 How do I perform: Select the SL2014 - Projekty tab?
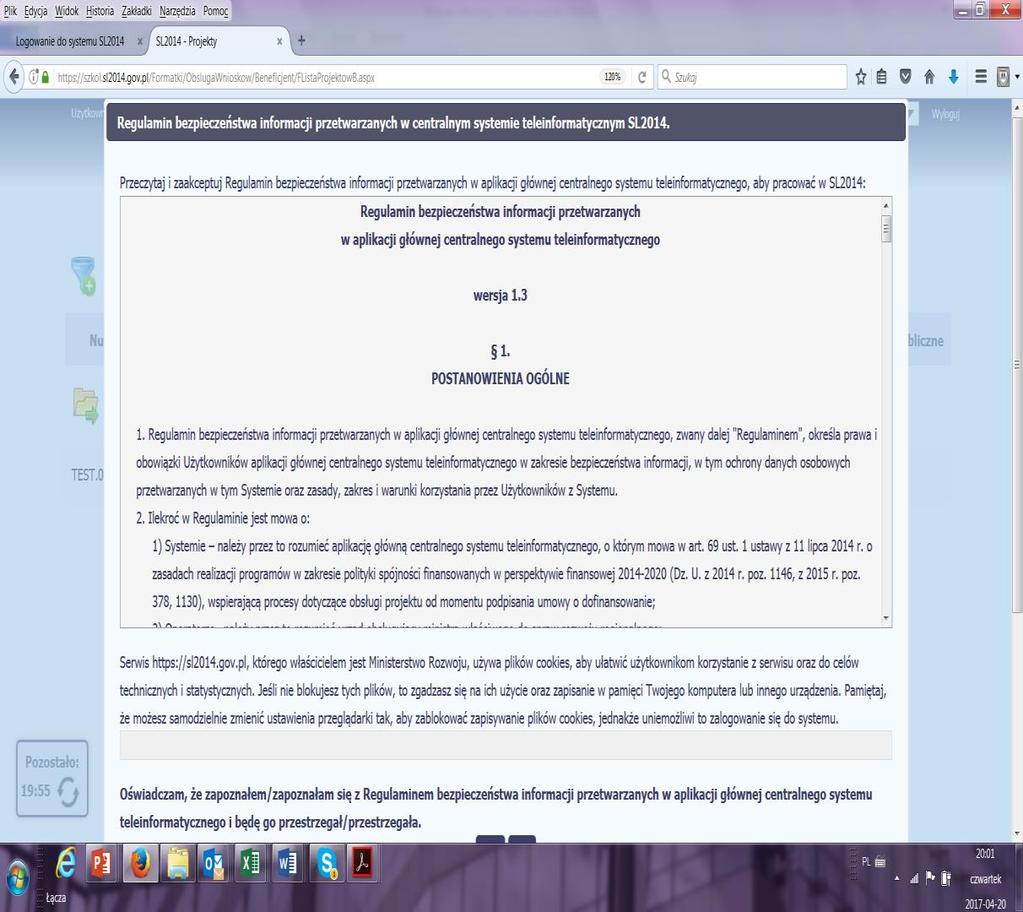tap(187, 41)
